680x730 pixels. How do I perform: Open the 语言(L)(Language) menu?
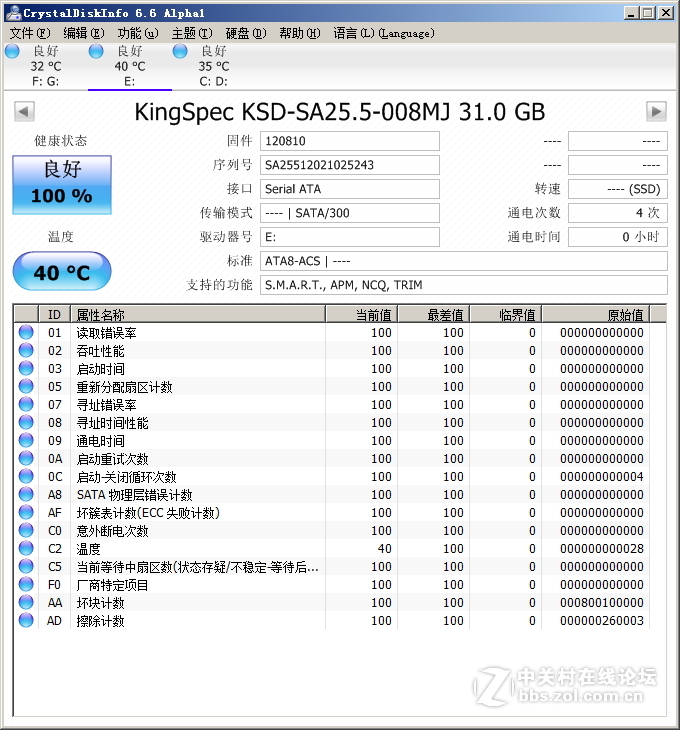[384, 33]
